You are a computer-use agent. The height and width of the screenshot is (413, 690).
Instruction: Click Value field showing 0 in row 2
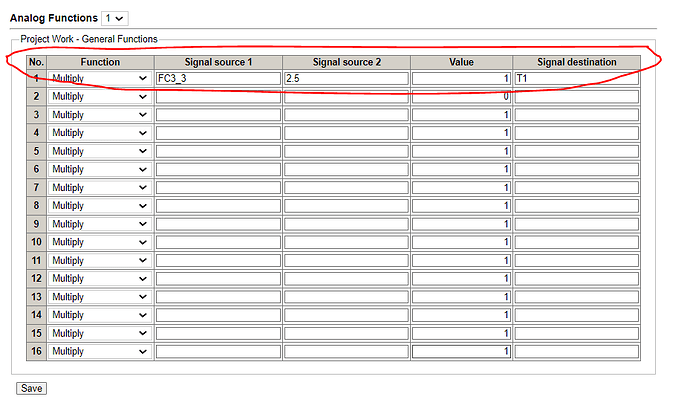pos(461,97)
